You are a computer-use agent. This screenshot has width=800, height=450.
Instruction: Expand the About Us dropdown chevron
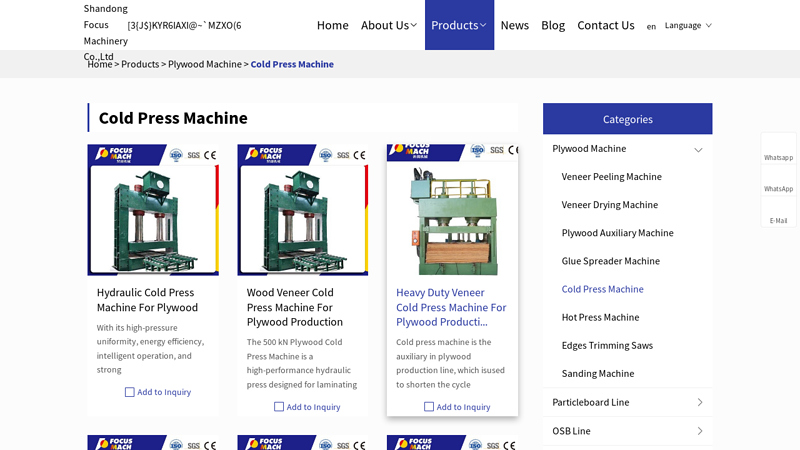[414, 25]
